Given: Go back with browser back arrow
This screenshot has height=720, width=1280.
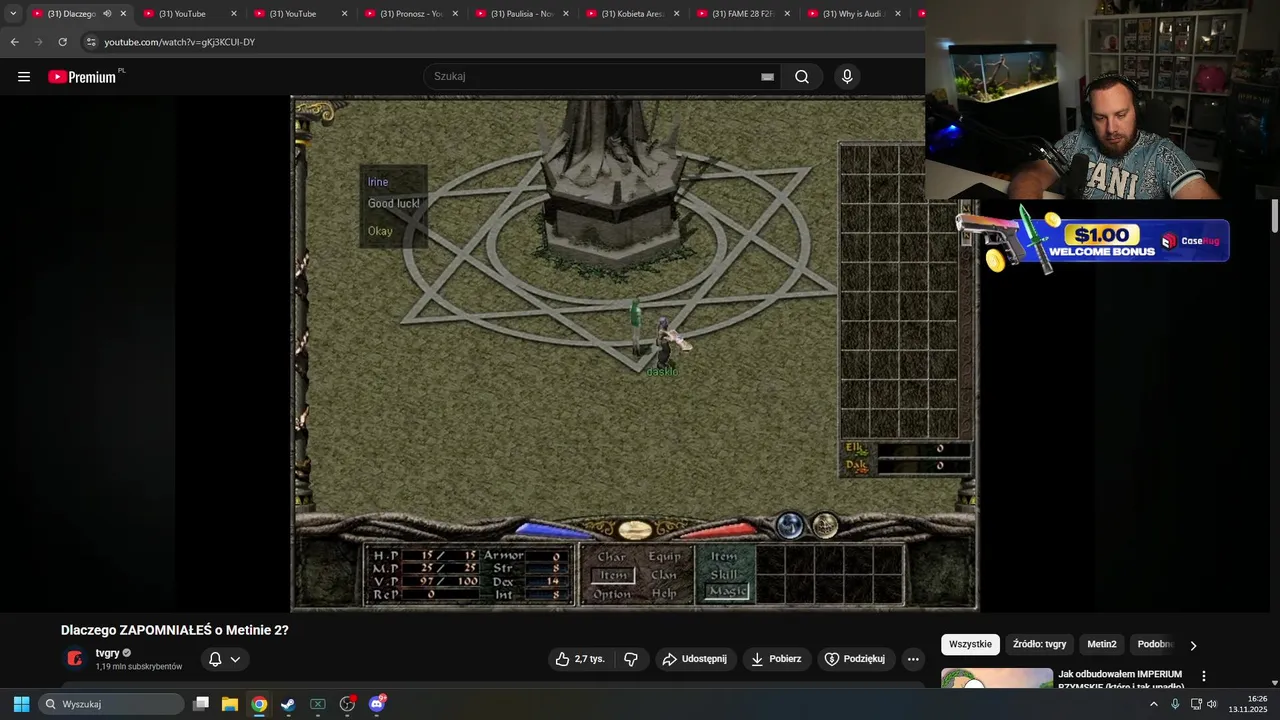Looking at the screenshot, I should [x=14, y=42].
